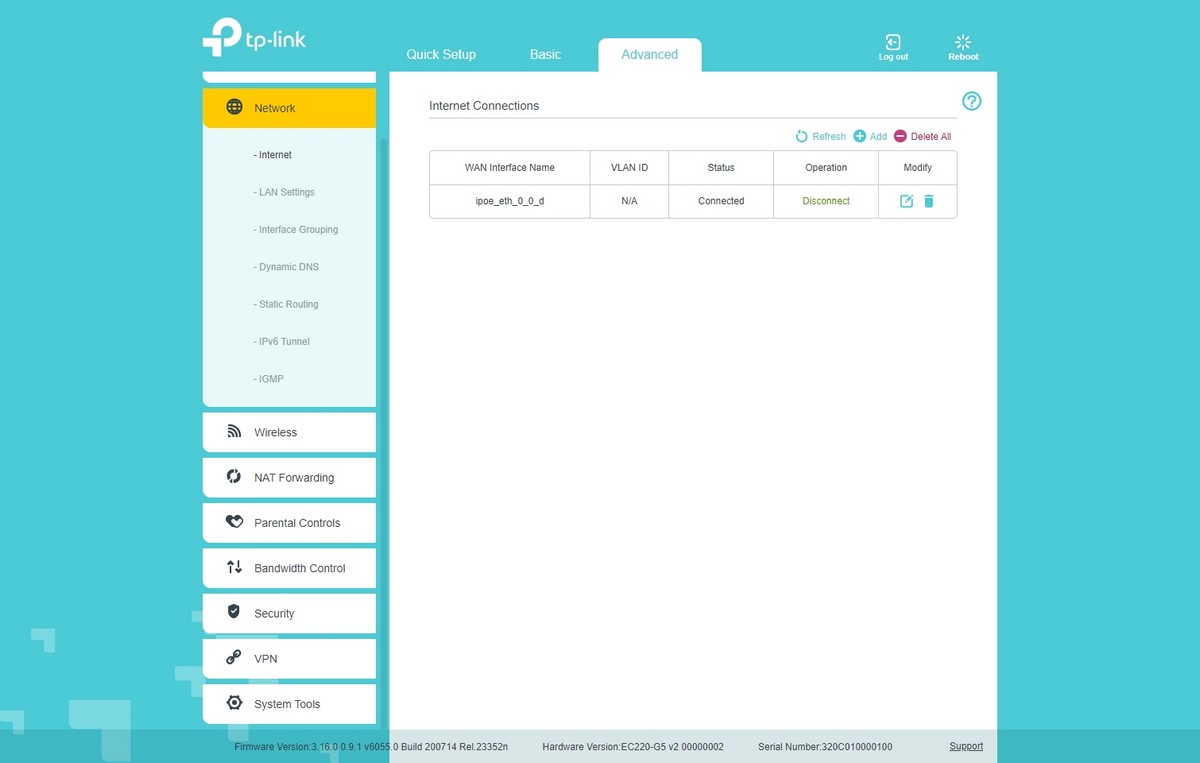Click the Hardware Version text in footer

click(x=633, y=747)
